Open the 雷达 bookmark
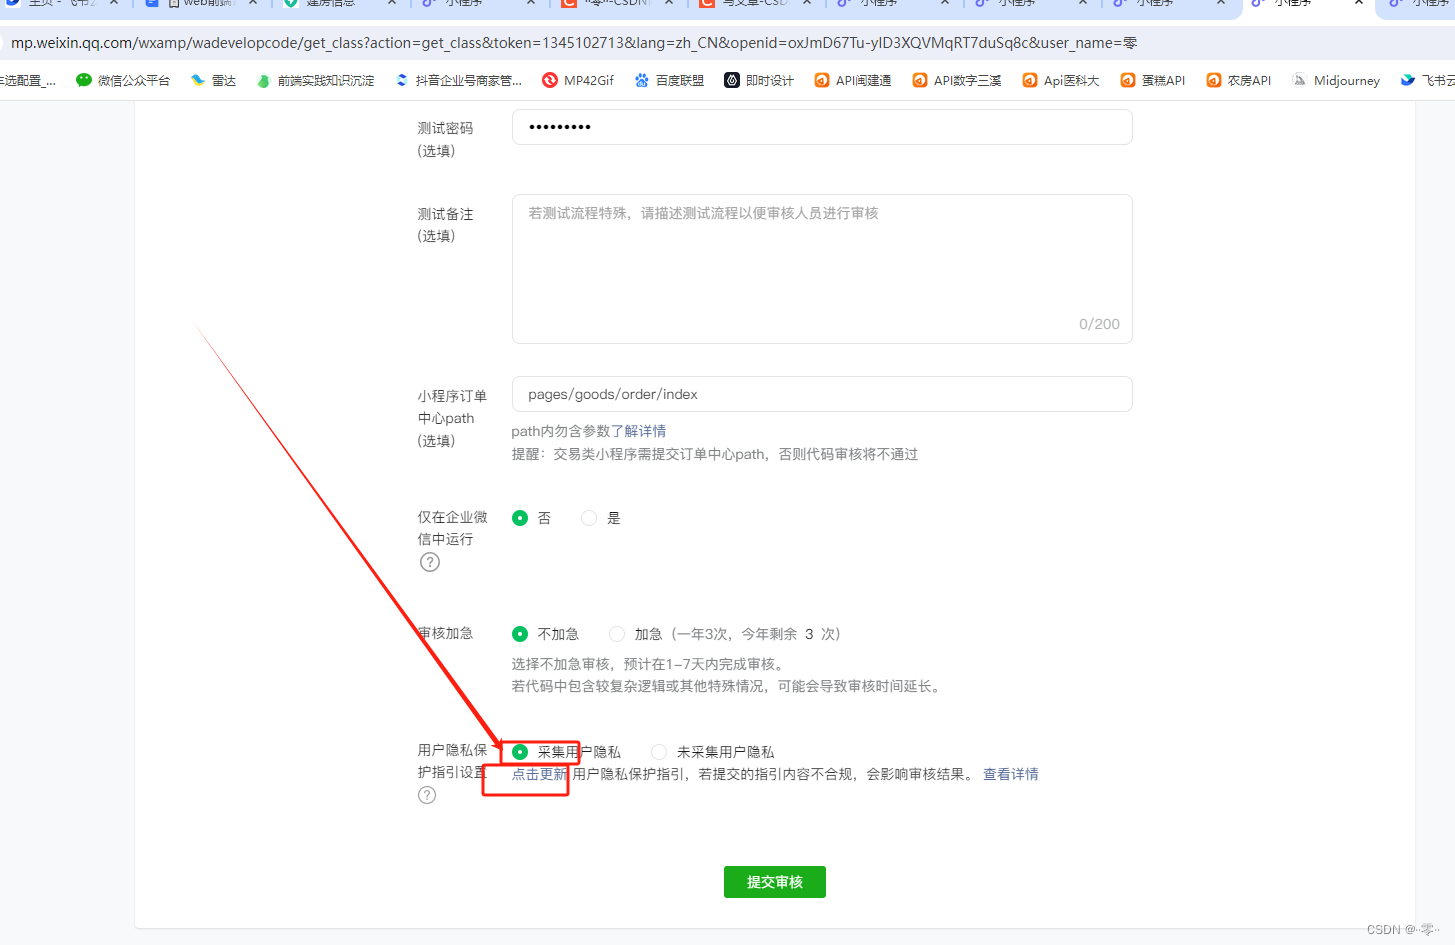The height and width of the screenshot is (945, 1455). point(213,80)
